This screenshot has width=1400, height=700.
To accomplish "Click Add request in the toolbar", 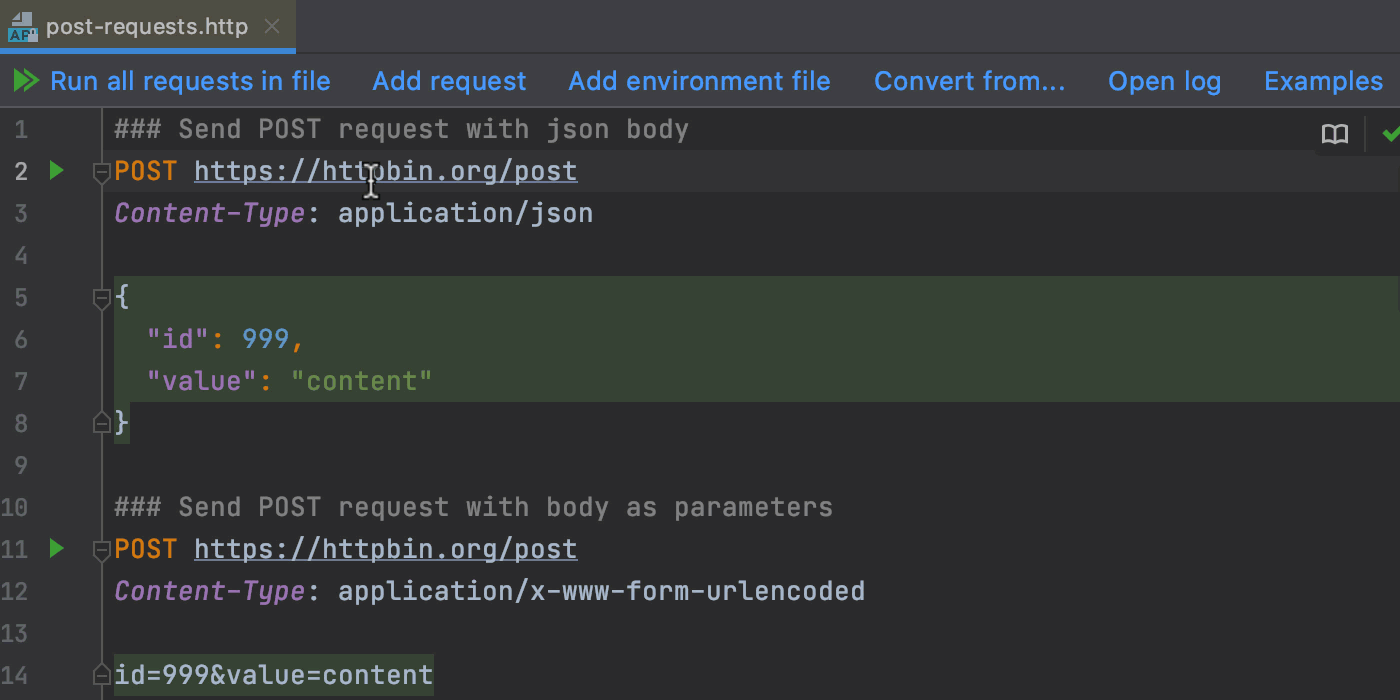I will coord(449,81).
